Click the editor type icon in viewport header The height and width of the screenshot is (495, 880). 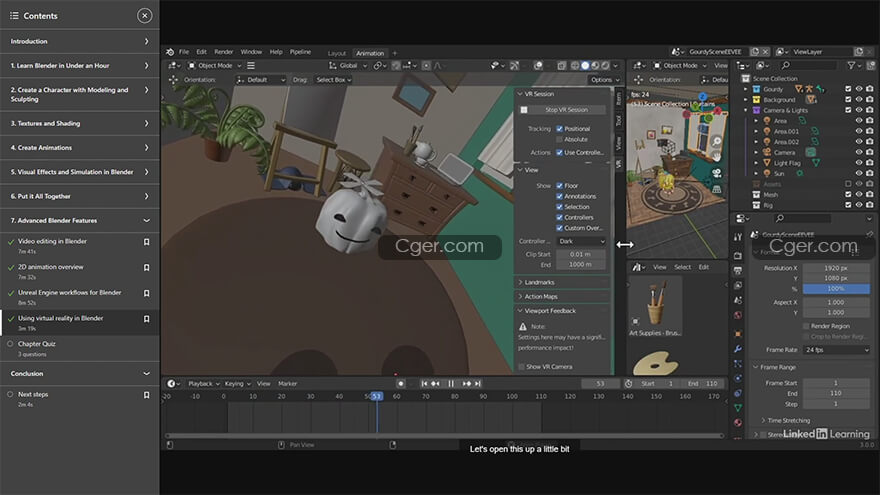point(174,66)
